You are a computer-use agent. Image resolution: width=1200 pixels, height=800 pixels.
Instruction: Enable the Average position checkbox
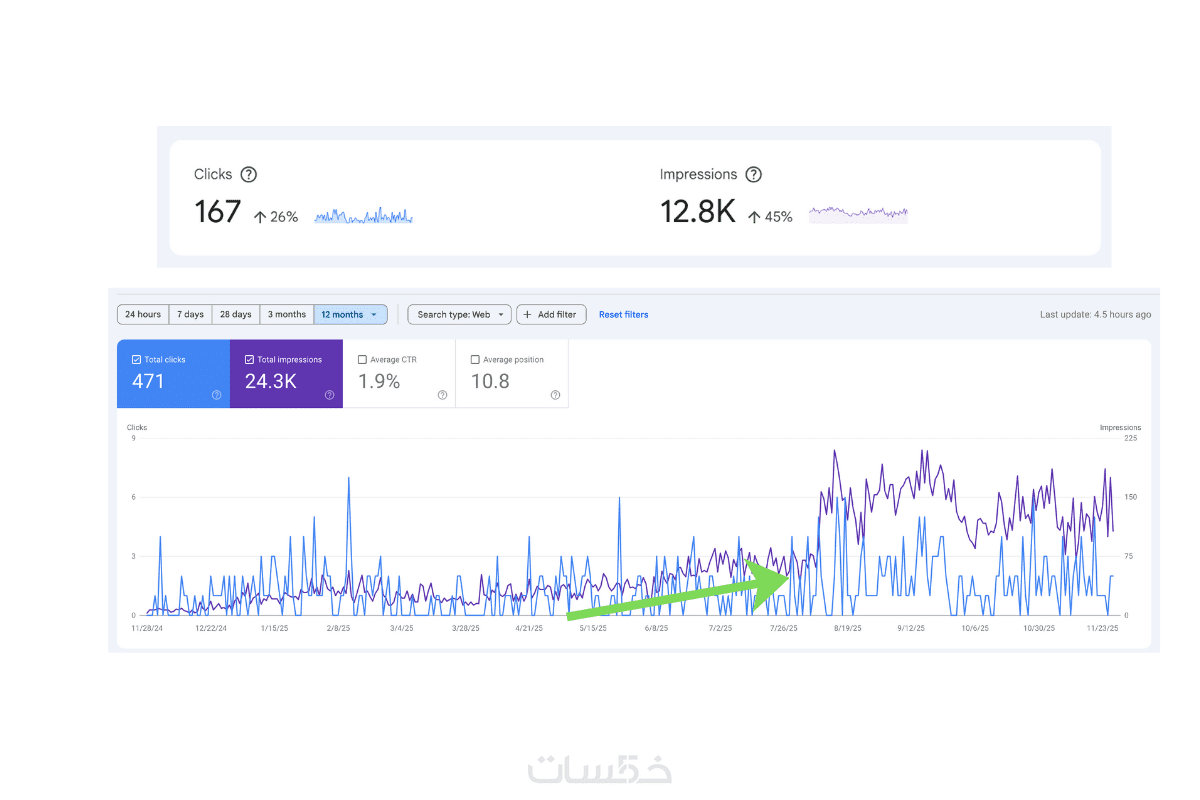pos(475,359)
